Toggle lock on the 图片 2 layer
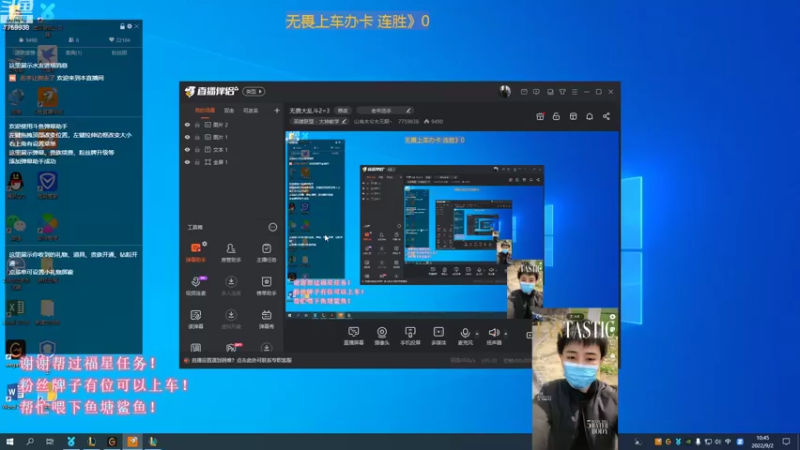 pos(197,124)
